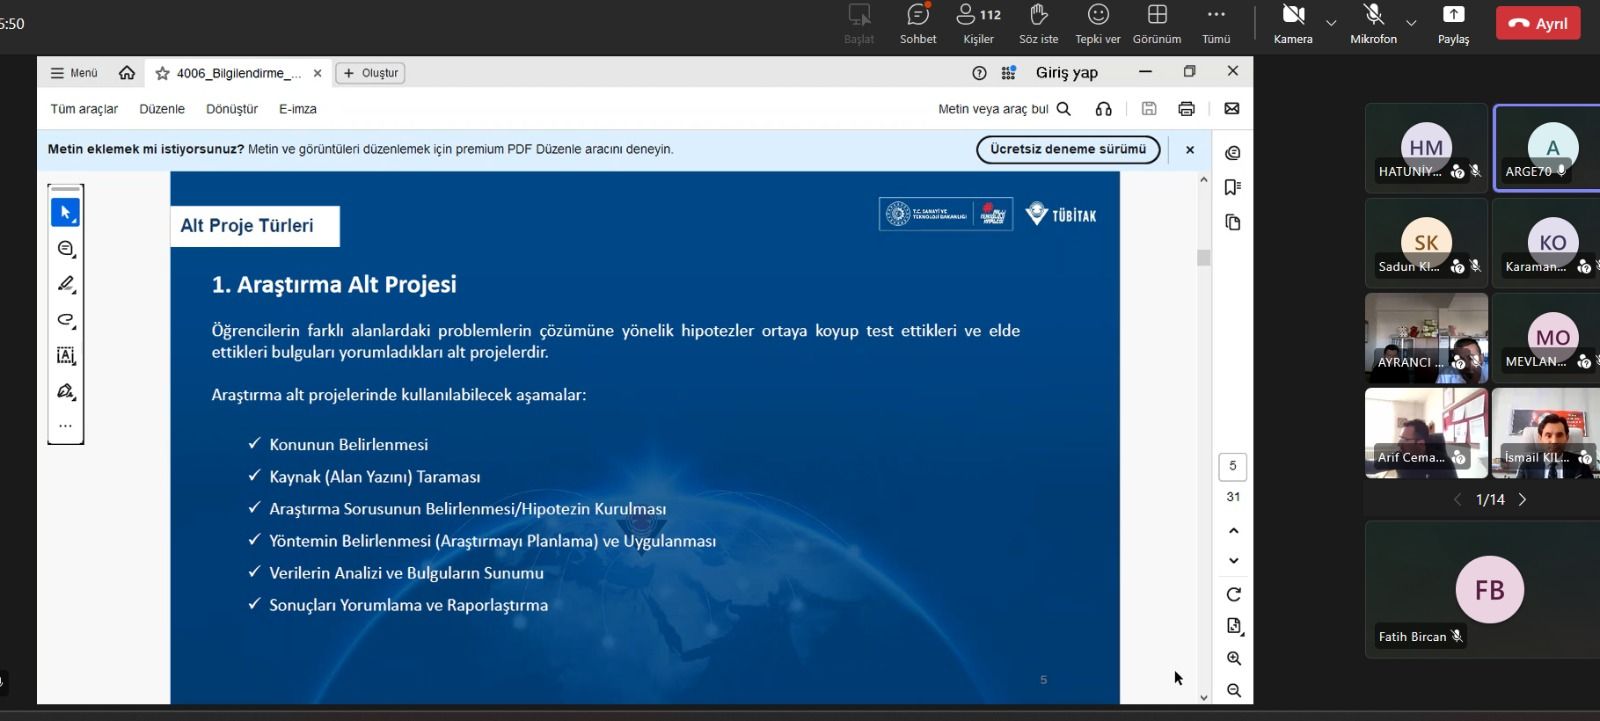1600x721 pixels.
Task: Open the bookmarks panel icon in the right sidebar
Action: [x=1233, y=187]
